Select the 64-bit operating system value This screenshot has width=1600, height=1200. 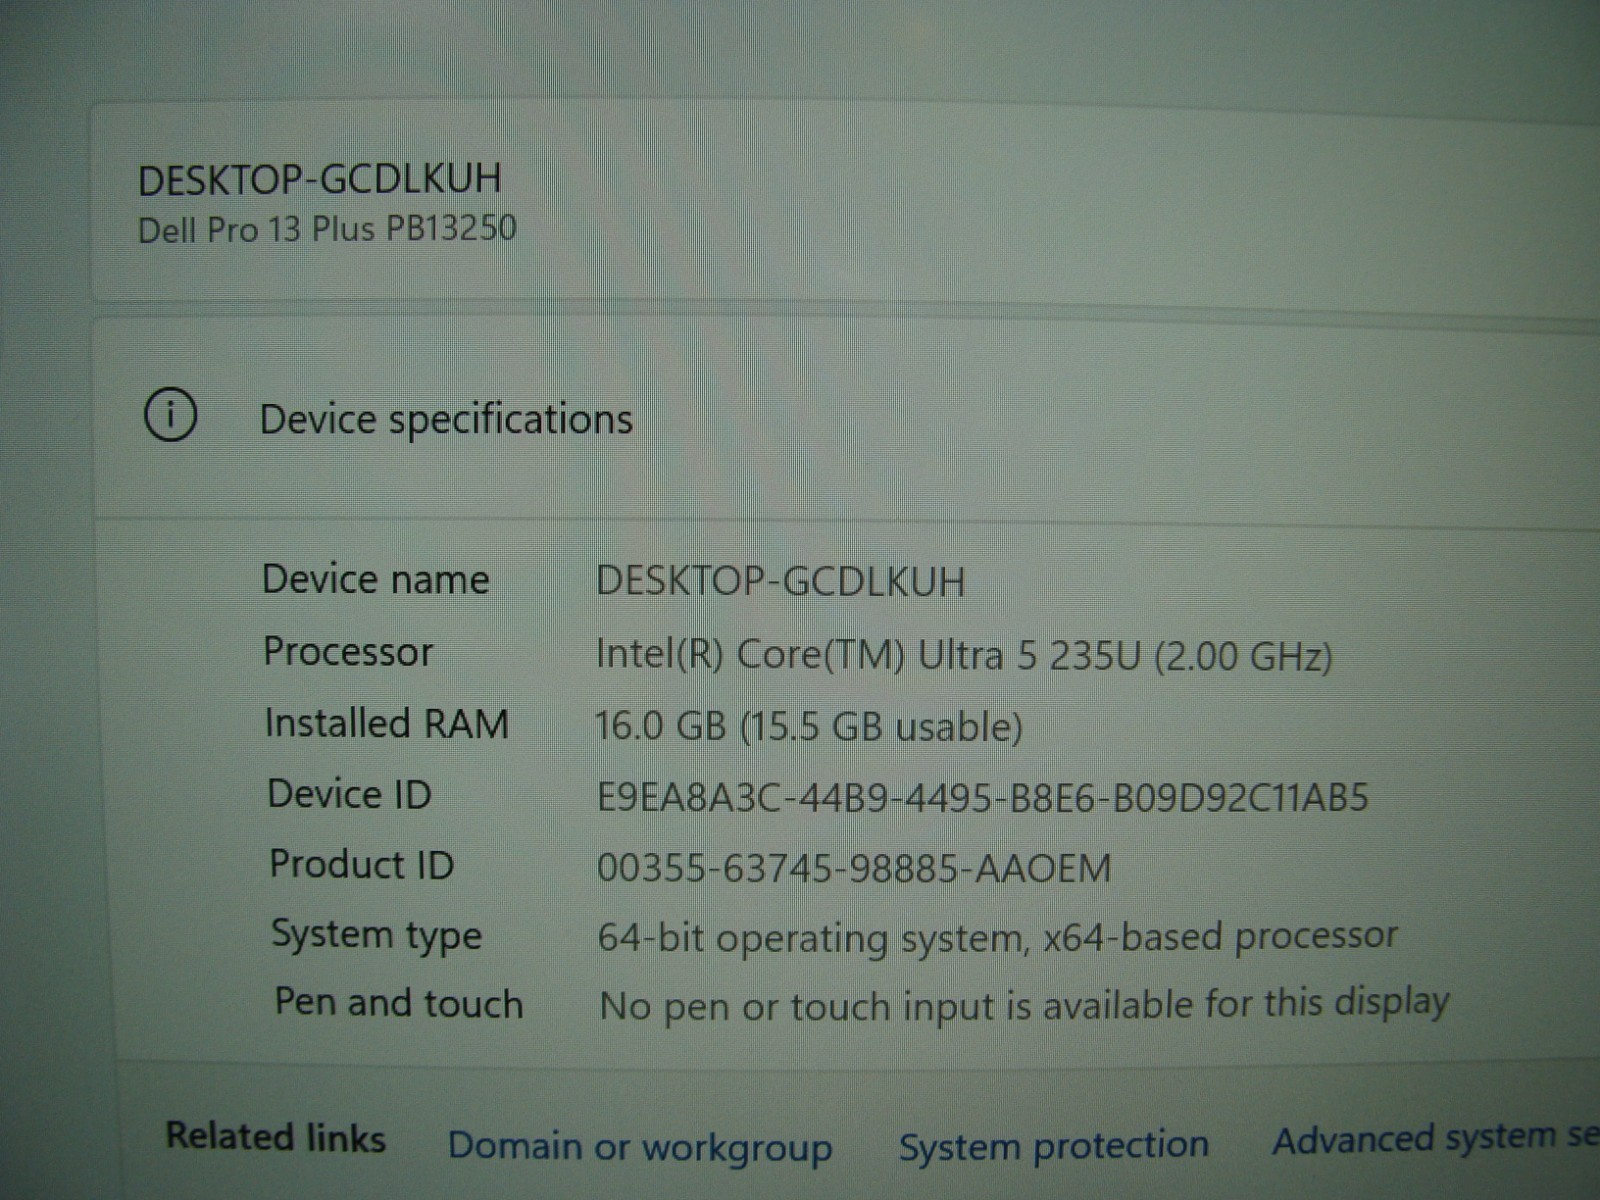997,937
